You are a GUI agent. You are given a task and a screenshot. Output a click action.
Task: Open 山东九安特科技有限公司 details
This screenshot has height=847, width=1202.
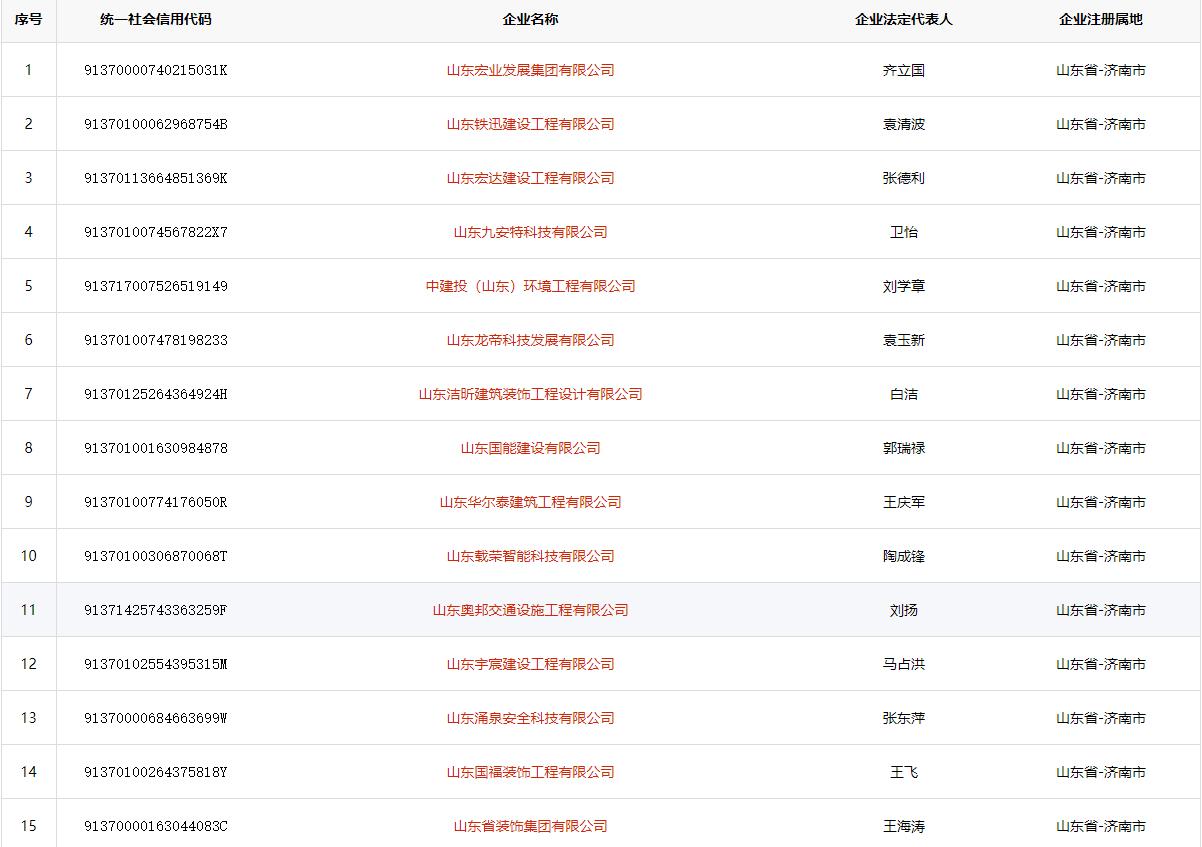[530, 232]
